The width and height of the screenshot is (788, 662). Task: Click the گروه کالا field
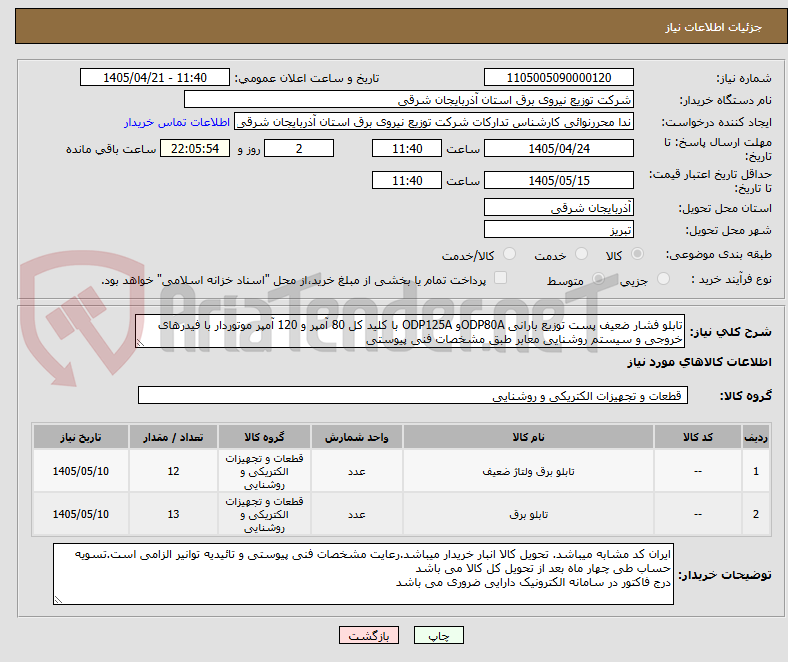(413, 396)
